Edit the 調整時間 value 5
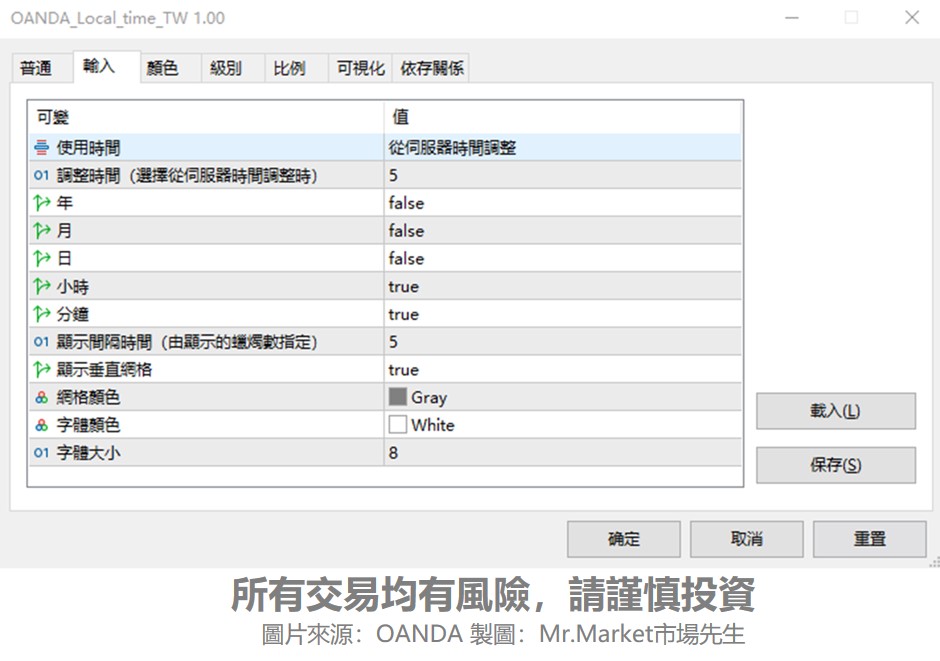940x661 pixels. 562,175
